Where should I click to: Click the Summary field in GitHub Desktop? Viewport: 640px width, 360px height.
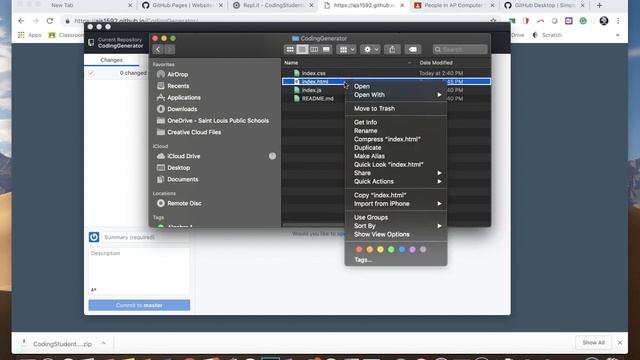[146, 237]
